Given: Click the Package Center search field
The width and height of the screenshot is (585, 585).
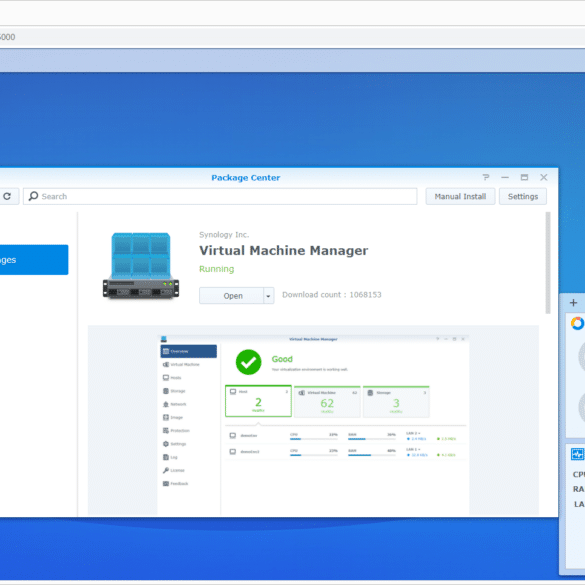Looking at the screenshot, I should [220, 196].
